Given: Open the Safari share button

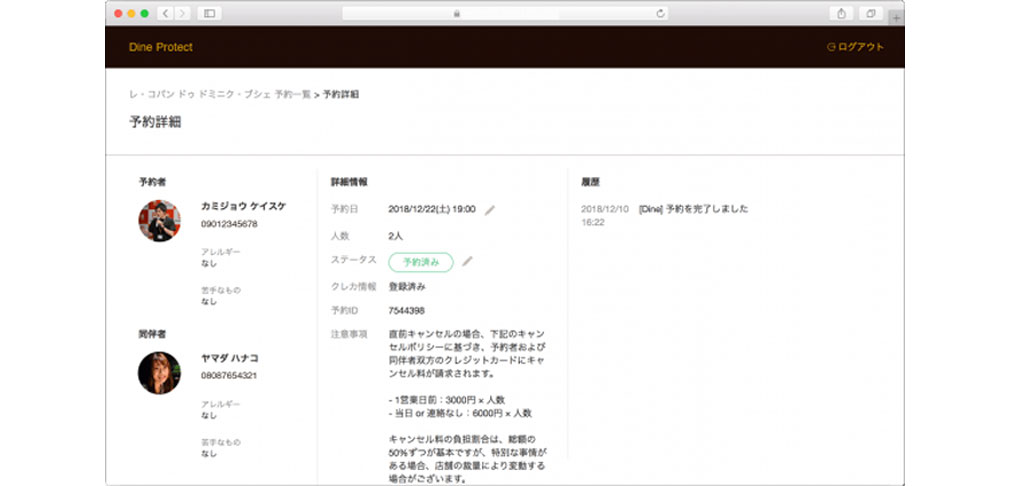Looking at the screenshot, I should point(841,14).
